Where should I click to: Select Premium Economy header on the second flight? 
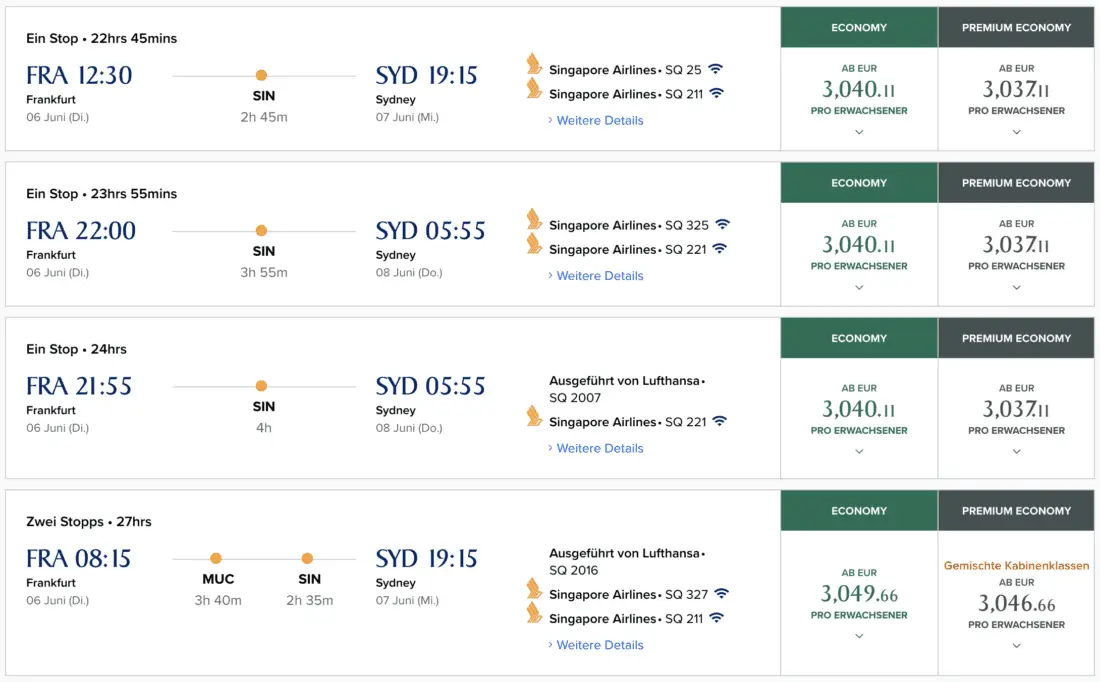pos(1016,183)
